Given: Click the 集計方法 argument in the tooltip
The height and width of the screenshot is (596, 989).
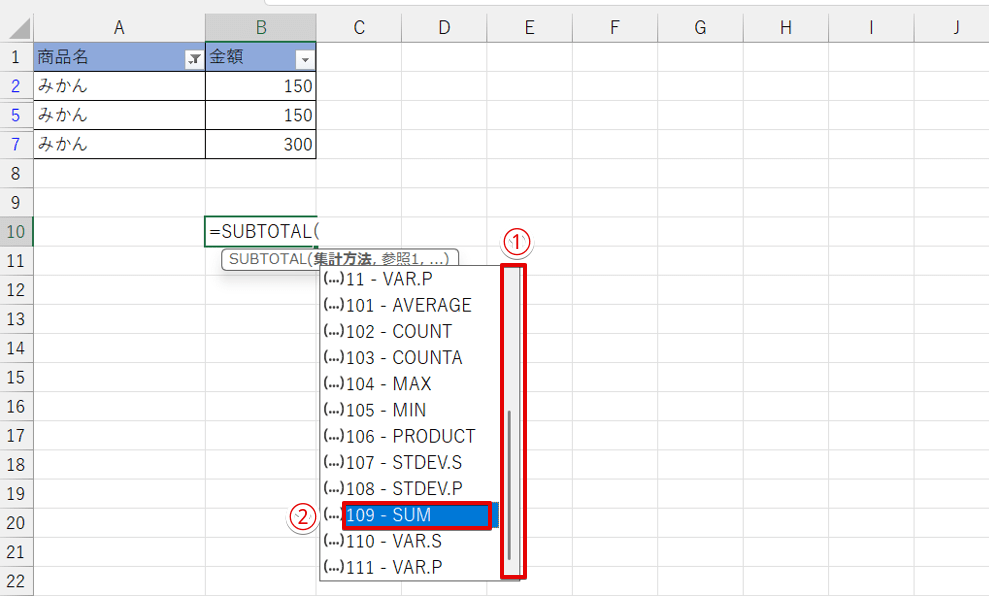Looking at the screenshot, I should click(342, 259).
